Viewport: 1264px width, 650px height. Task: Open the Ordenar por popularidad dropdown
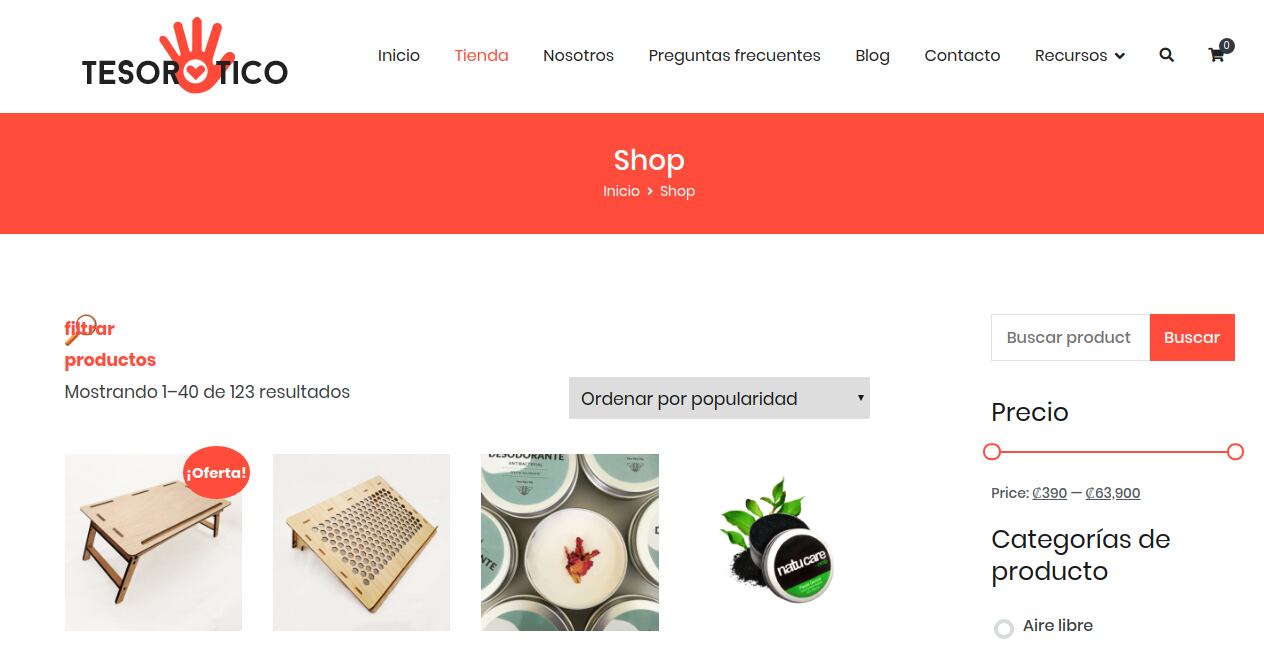coord(719,398)
